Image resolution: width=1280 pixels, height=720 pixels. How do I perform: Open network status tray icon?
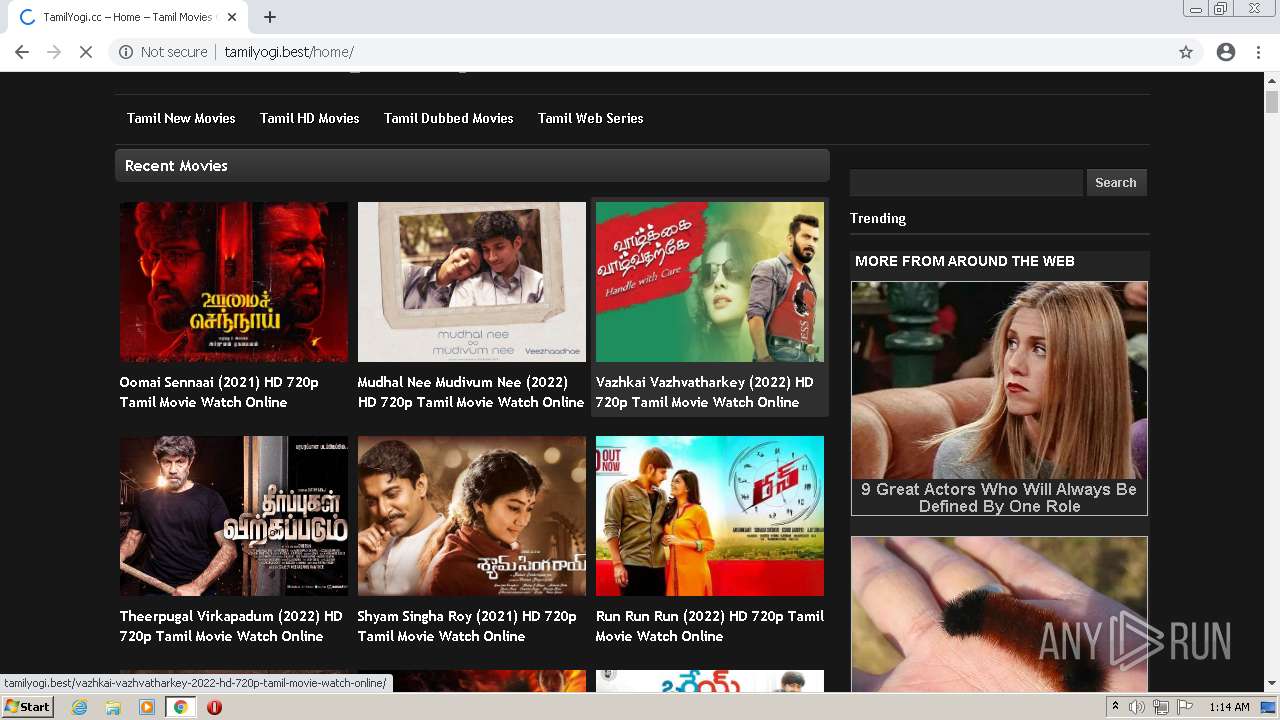(x=1161, y=707)
